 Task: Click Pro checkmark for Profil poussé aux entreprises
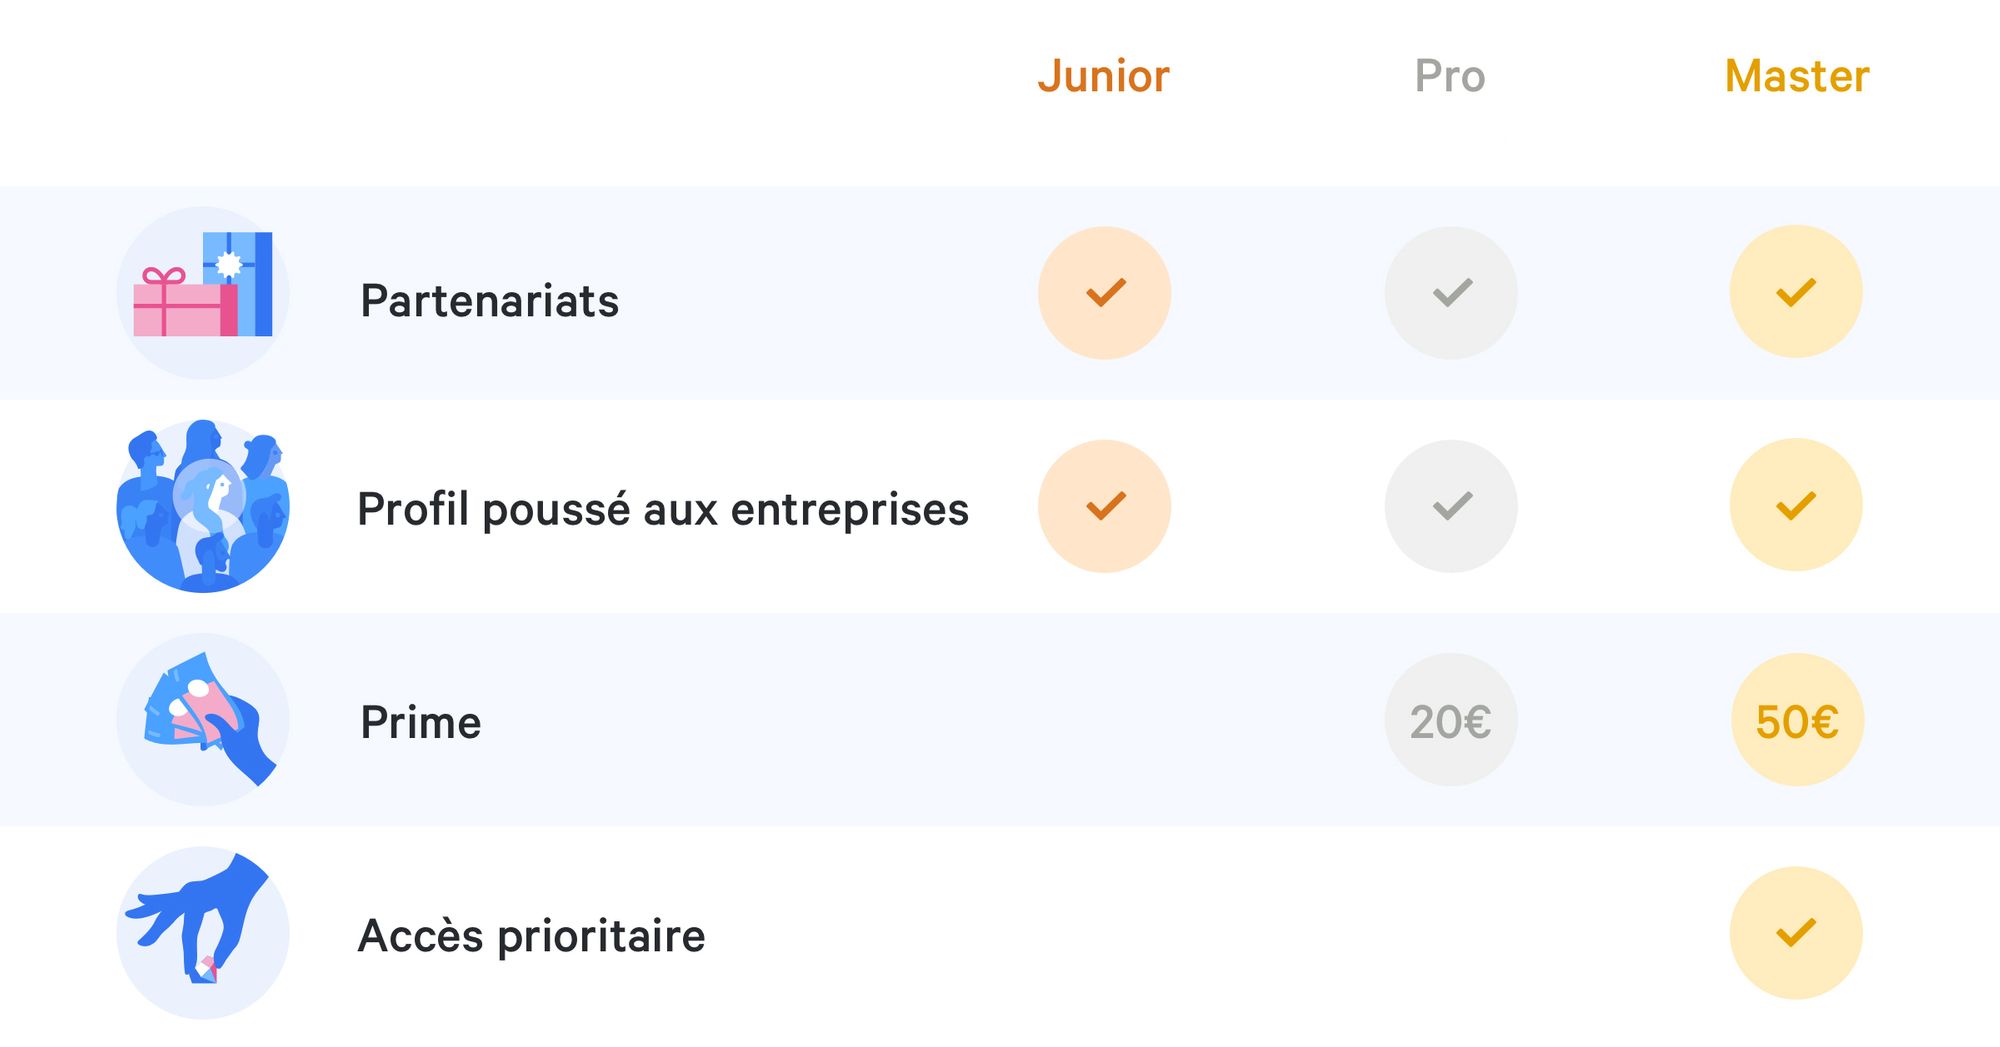(x=1451, y=506)
